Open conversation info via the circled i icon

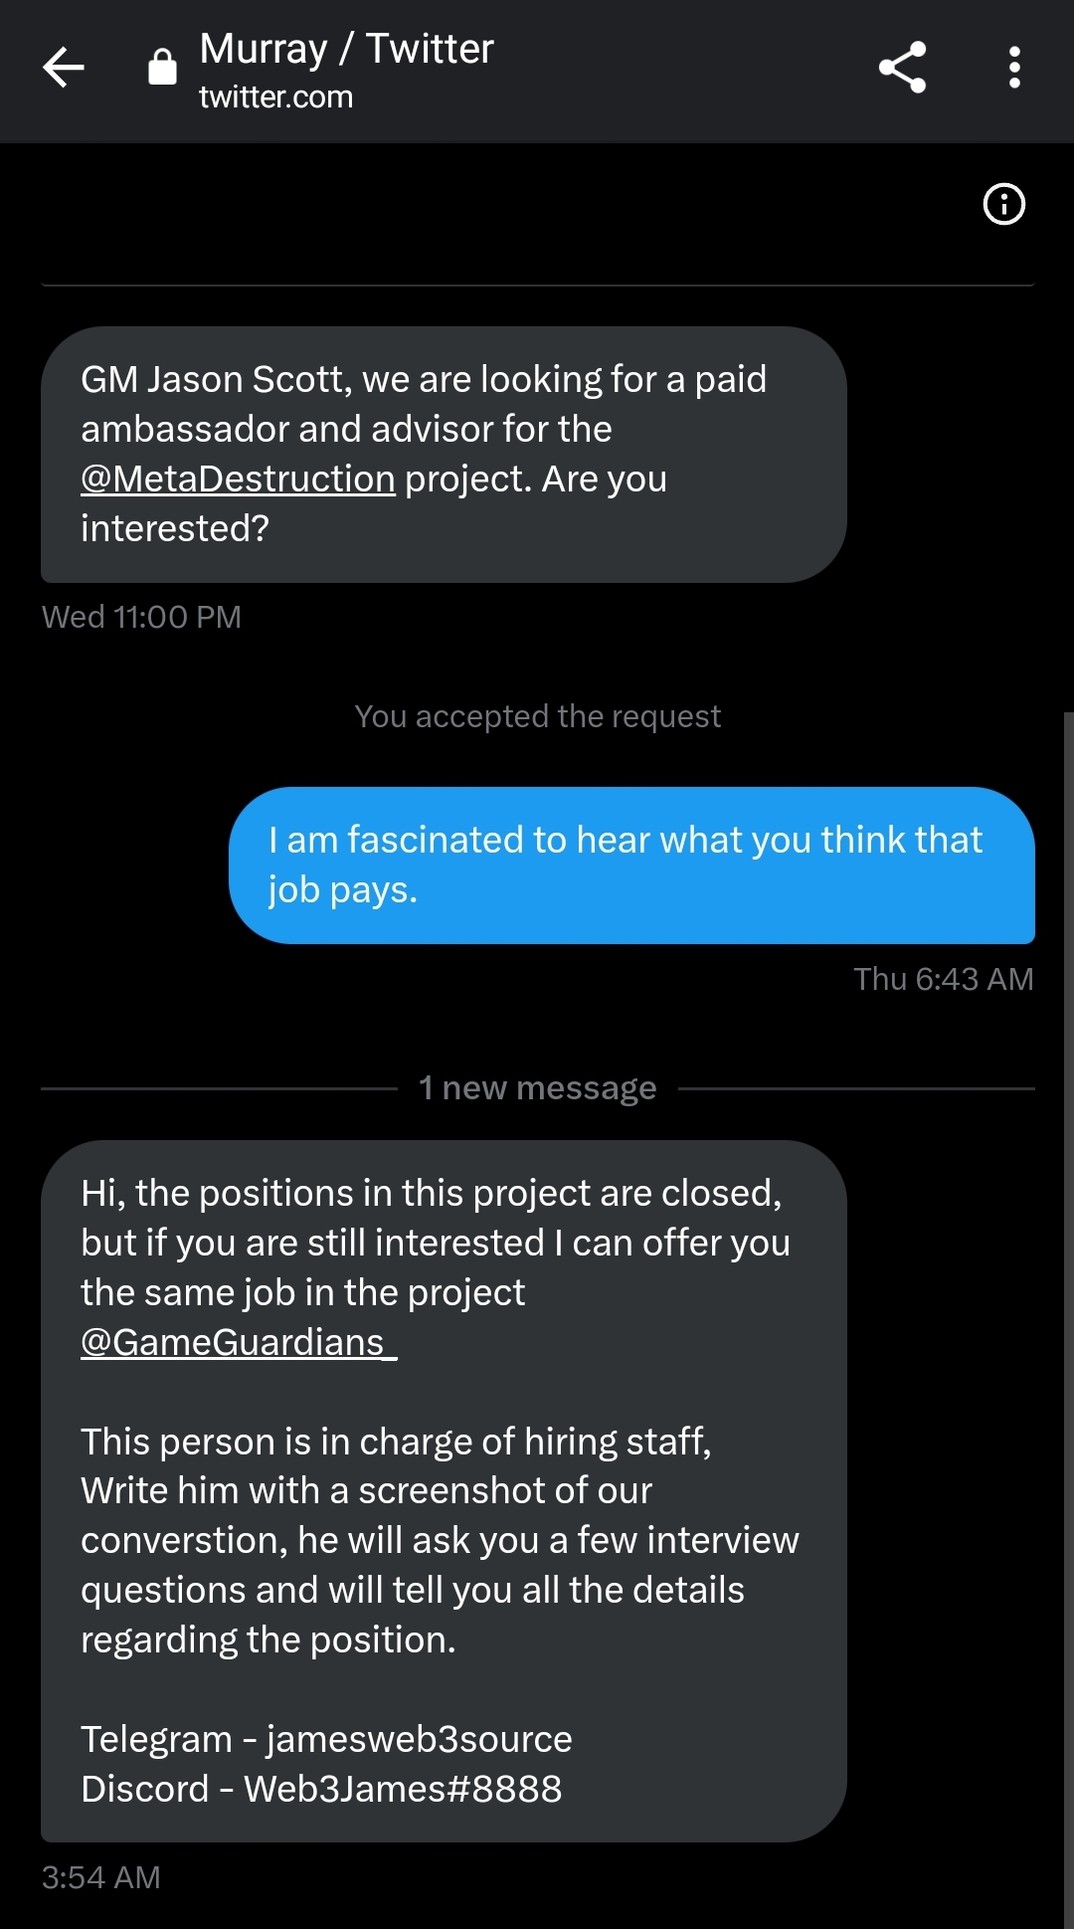1004,204
